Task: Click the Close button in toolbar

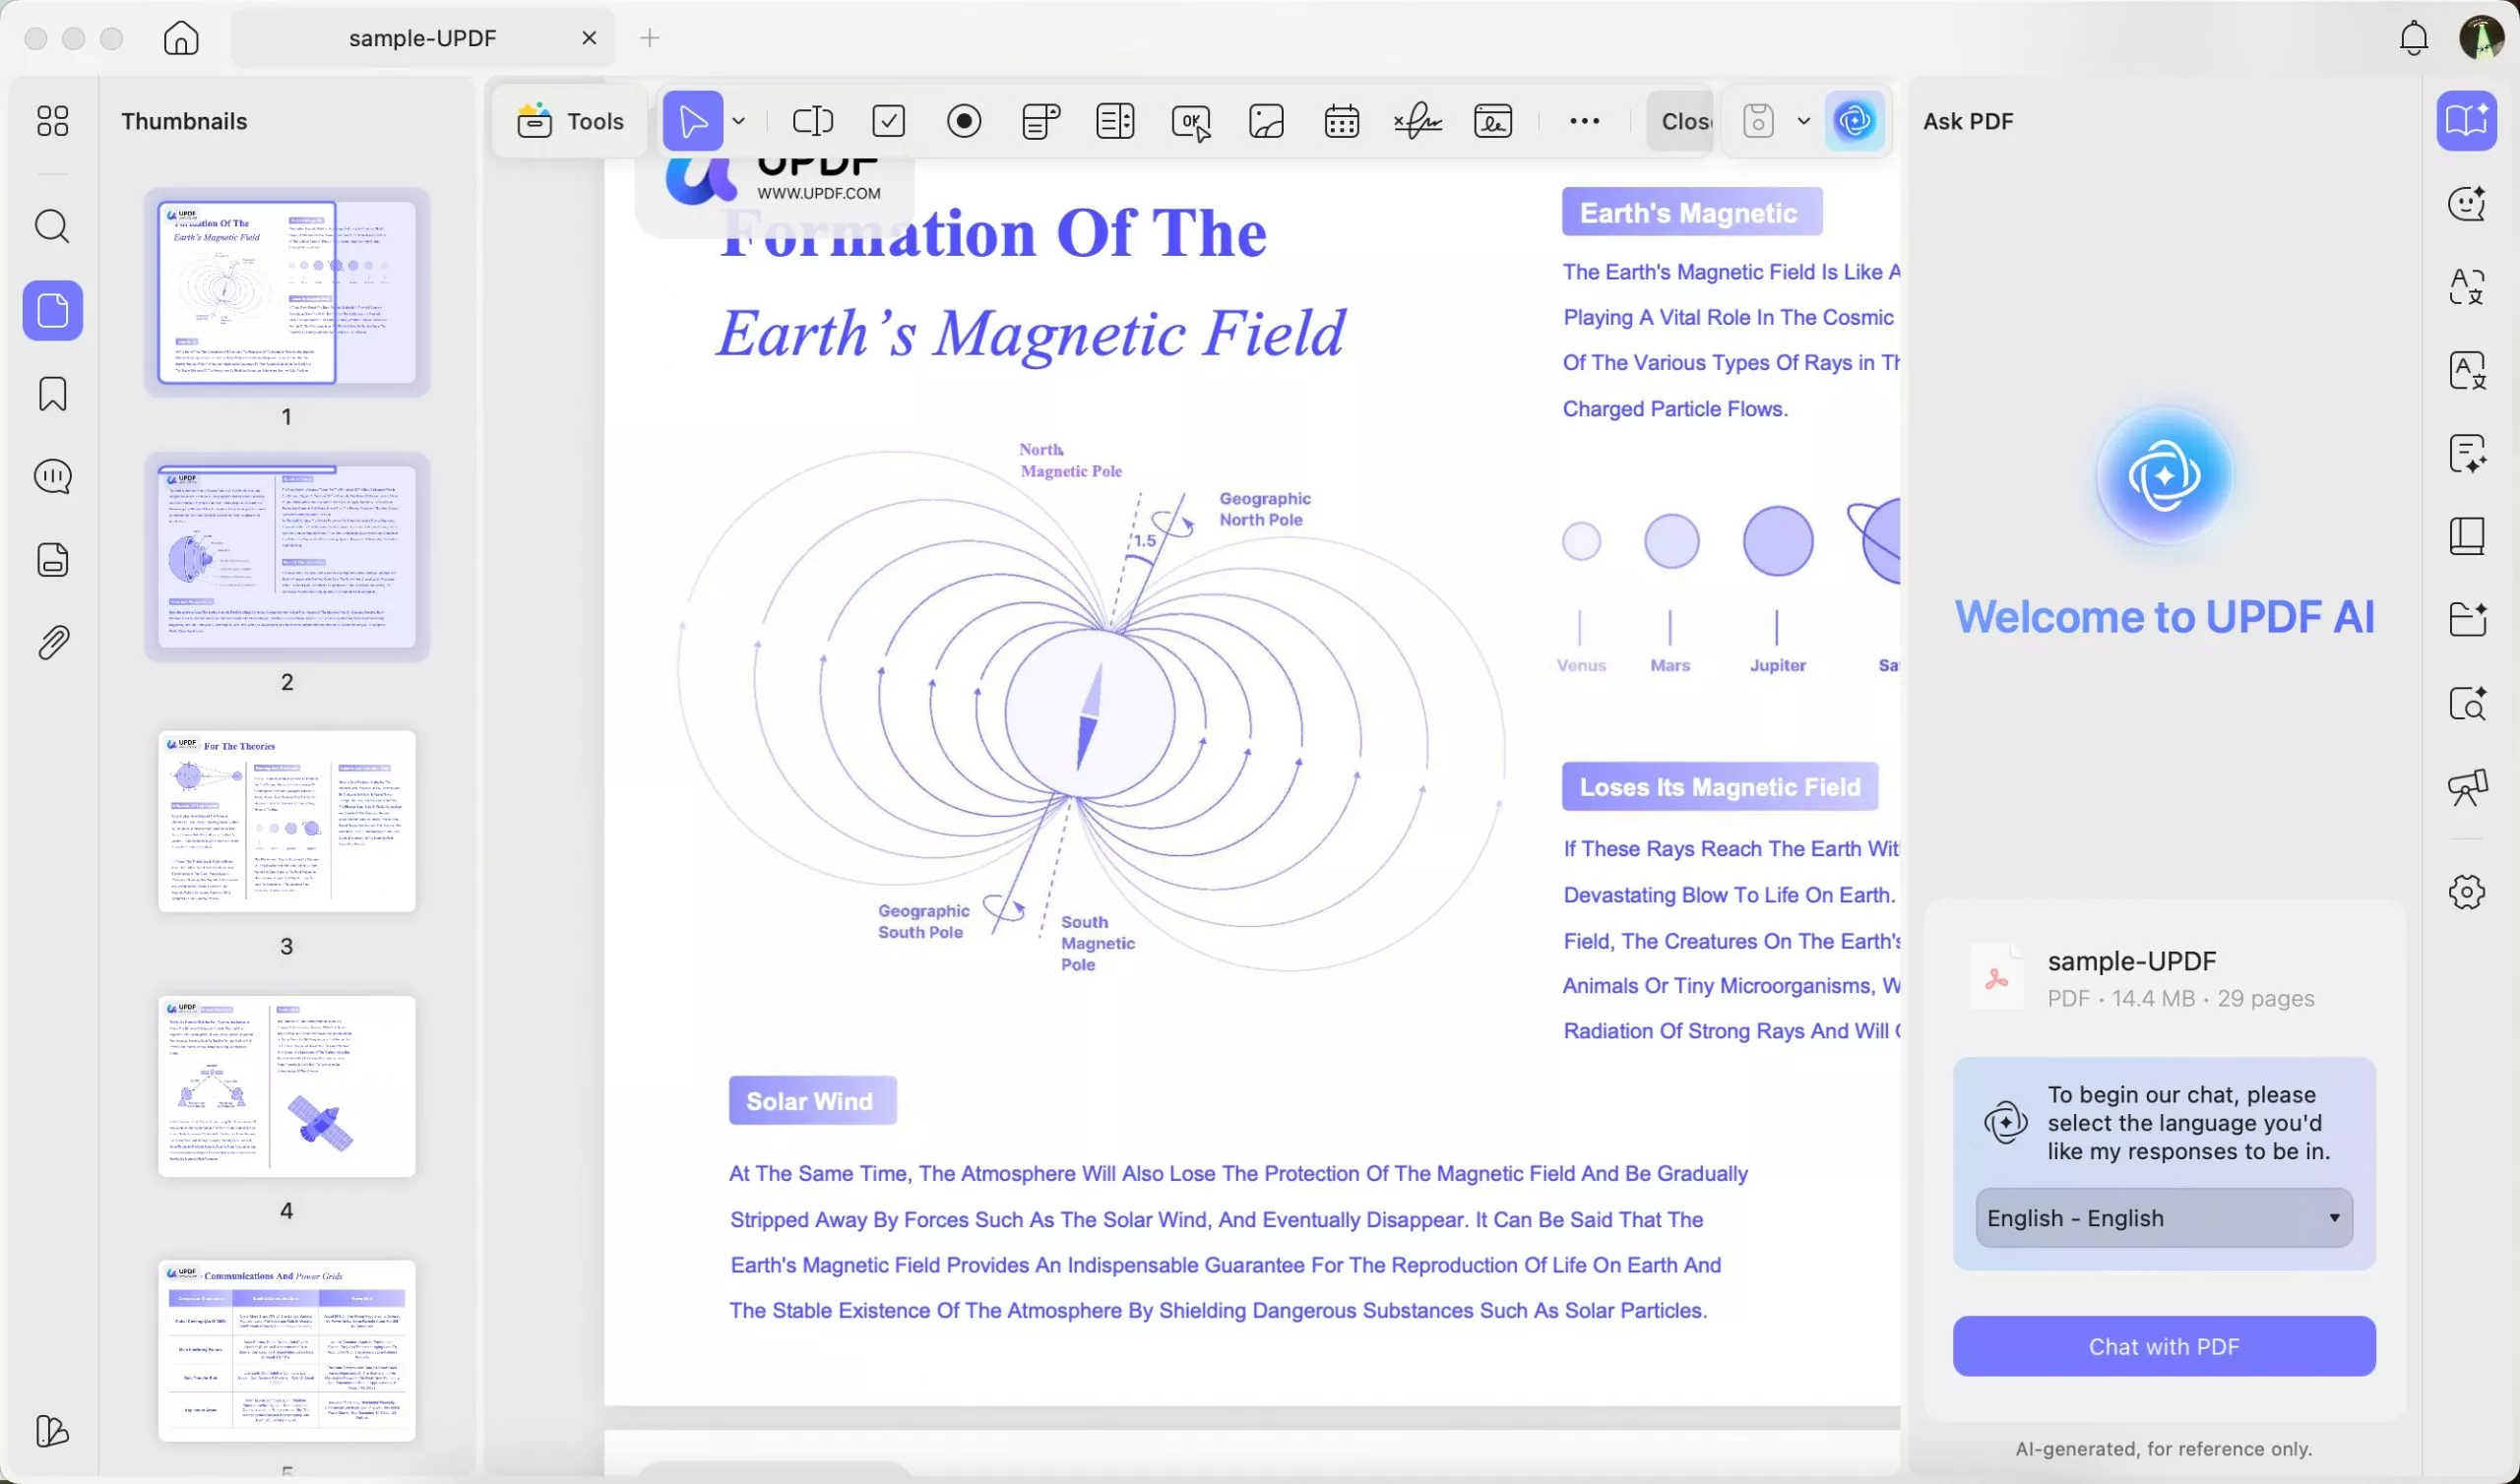Action: pyautogui.click(x=1682, y=121)
